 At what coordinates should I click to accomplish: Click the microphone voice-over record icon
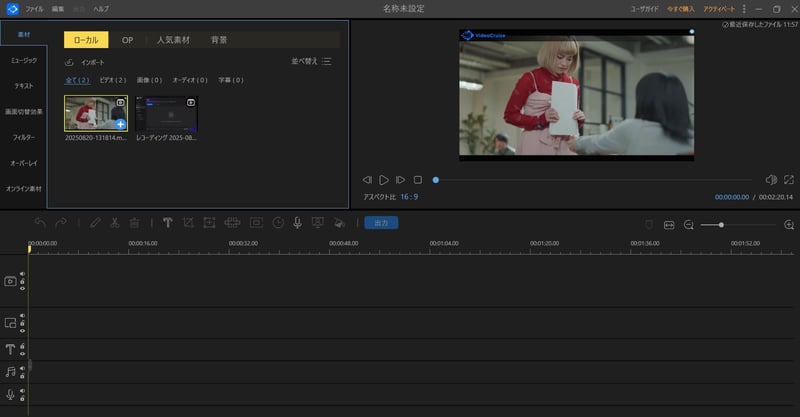pyautogui.click(x=298, y=223)
